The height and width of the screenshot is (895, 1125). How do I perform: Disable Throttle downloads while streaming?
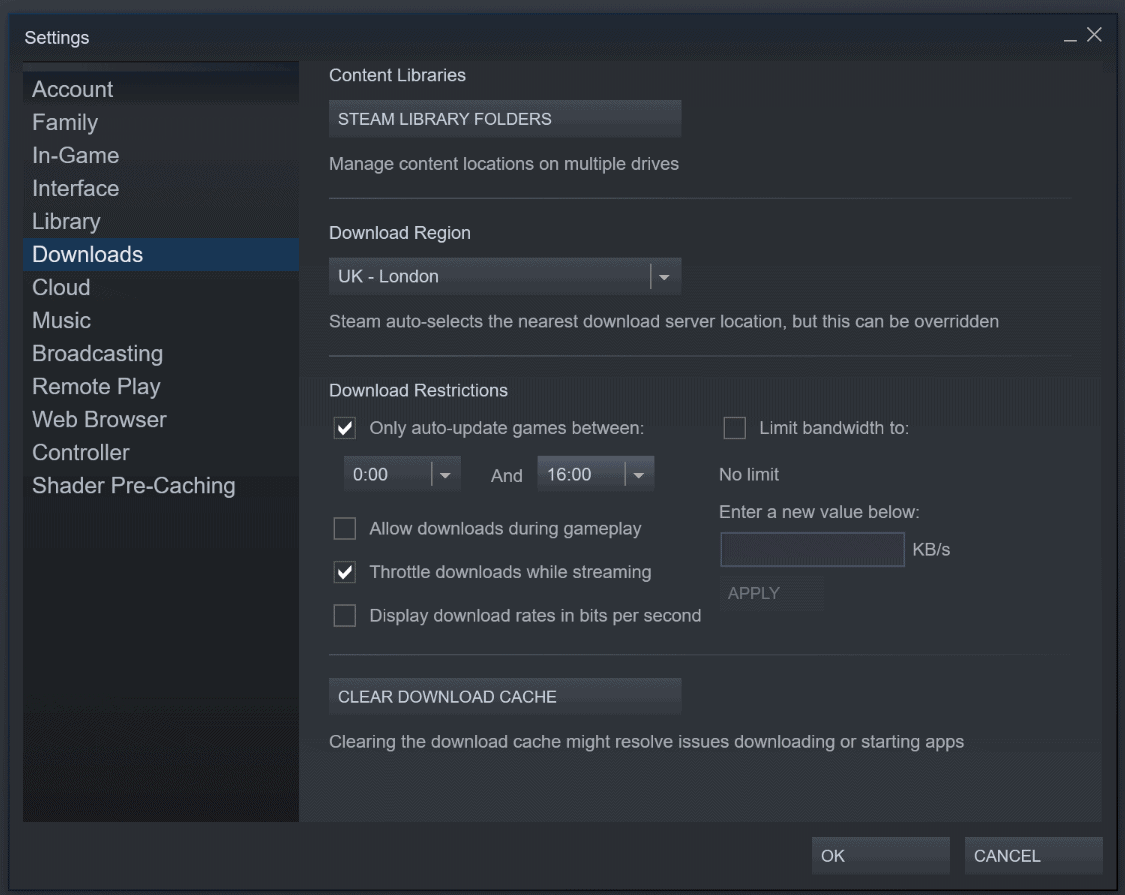[344, 571]
